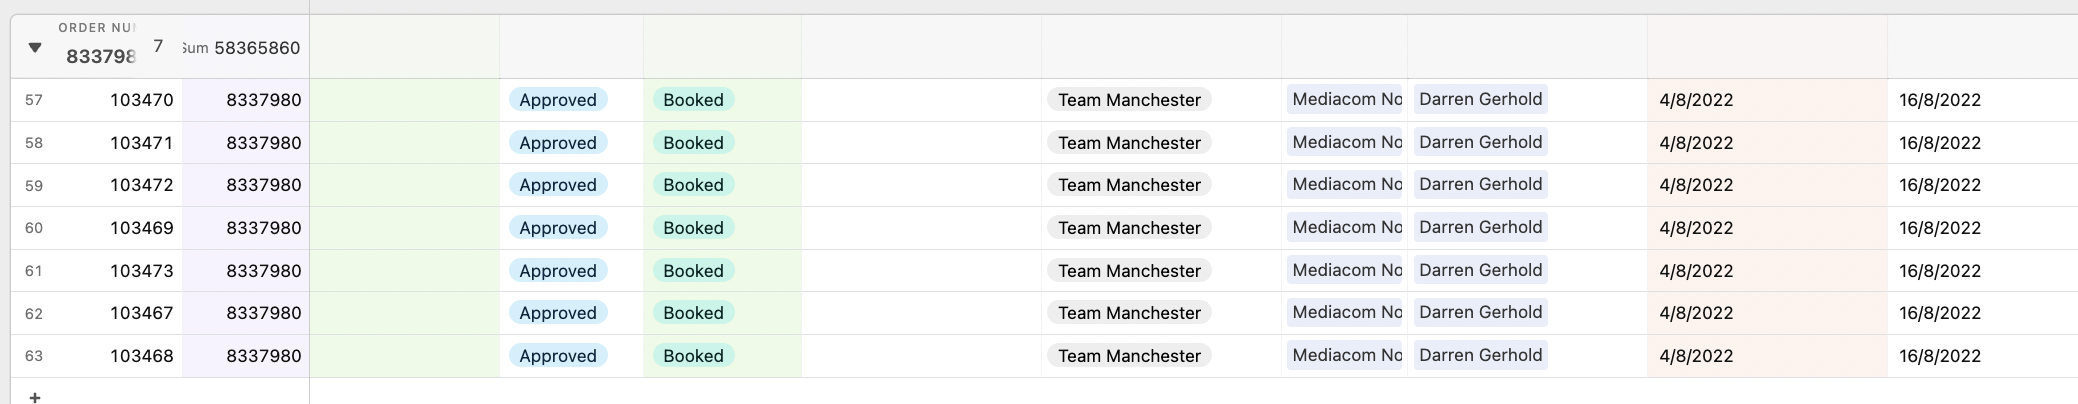
Task: Click the Approved tag in row 58
Action: point(558,143)
